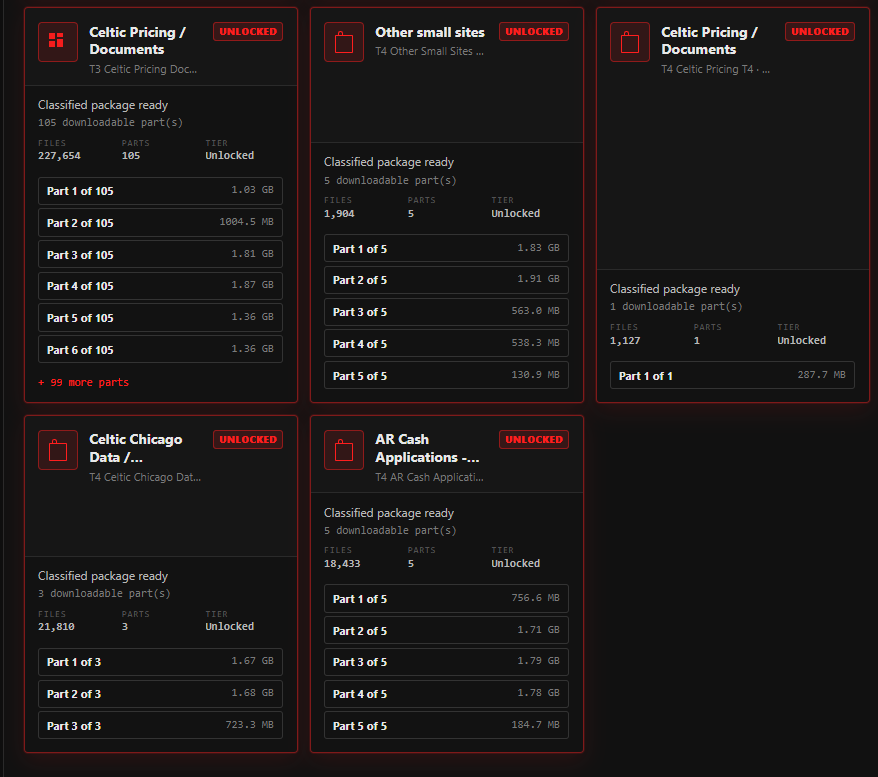The image size is (878, 777).
Task: Select the 1.71 GB Part 2 of 5
Action: click(446, 630)
